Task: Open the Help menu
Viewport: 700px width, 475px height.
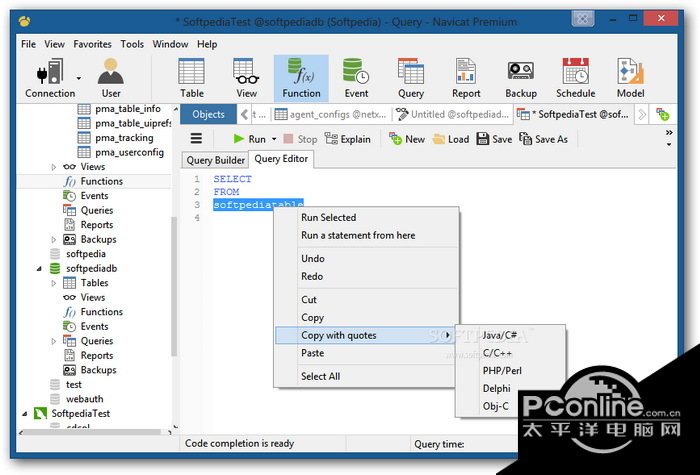Action: pos(207,44)
